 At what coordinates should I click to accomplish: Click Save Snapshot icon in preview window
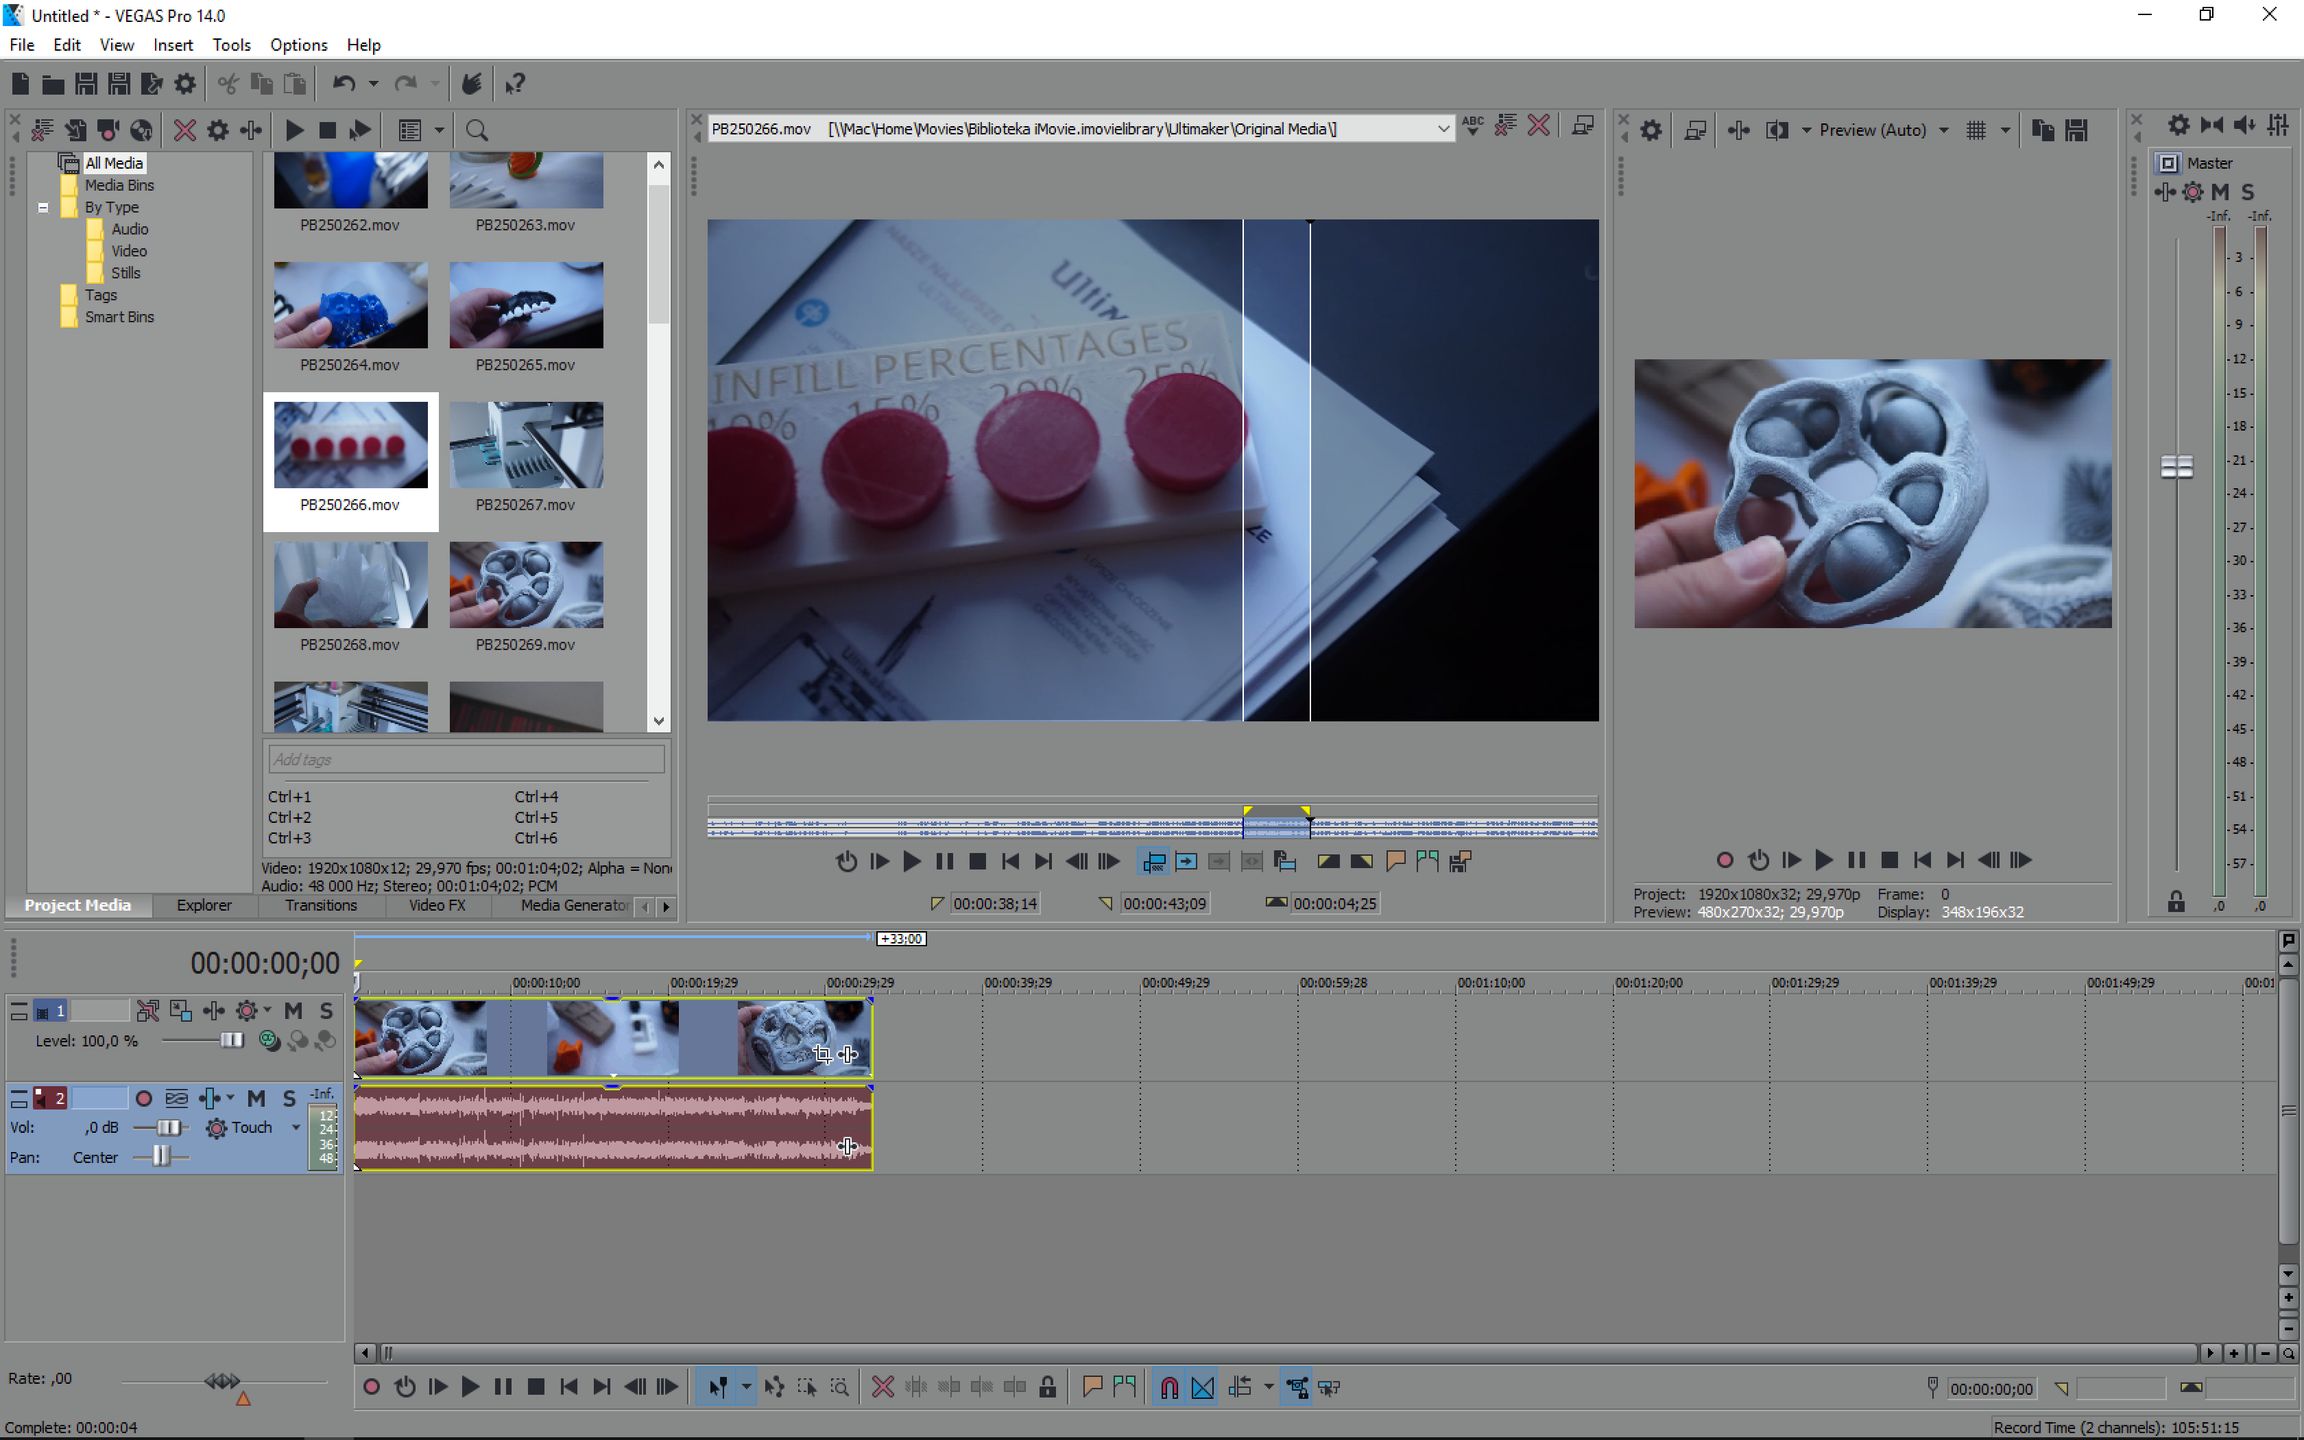pyautogui.click(x=2076, y=130)
